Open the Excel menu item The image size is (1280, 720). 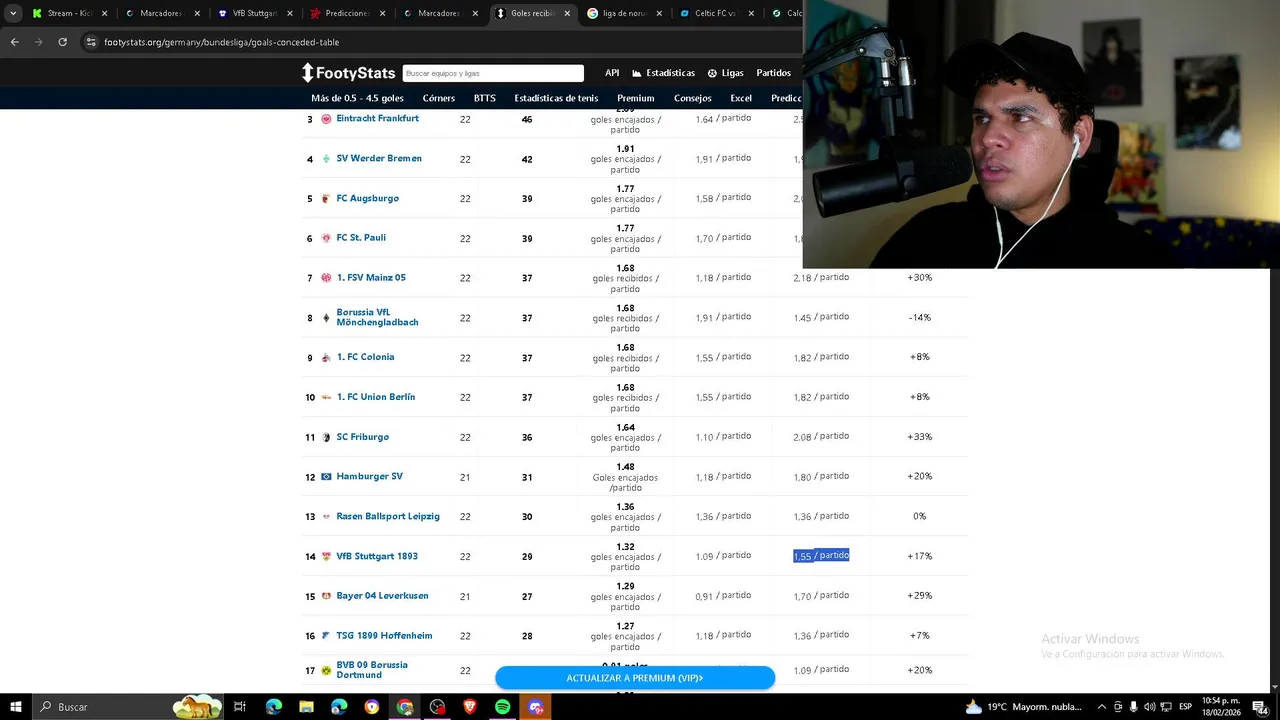click(x=741, y=98)
